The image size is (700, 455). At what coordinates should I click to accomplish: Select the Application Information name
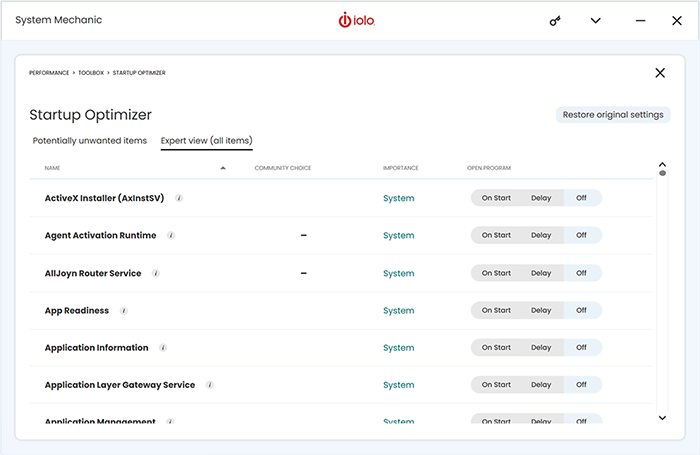(x=96, y=348)
